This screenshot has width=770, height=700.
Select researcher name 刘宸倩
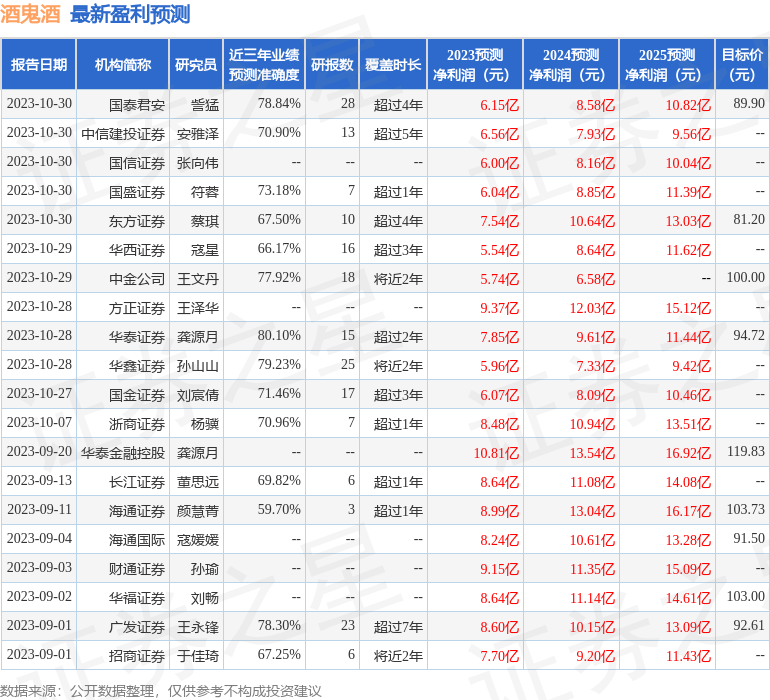coord(198,394)
